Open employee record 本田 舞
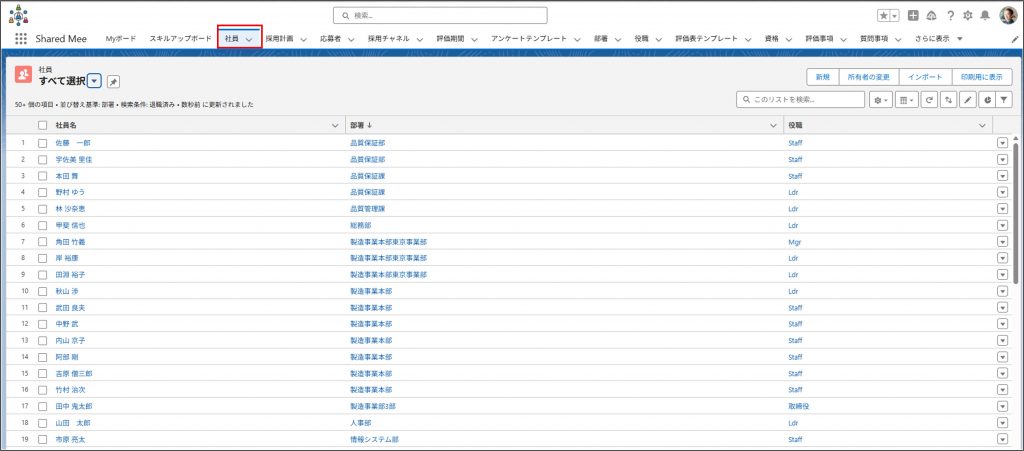The image size is (1024, 451). [68, 176]
